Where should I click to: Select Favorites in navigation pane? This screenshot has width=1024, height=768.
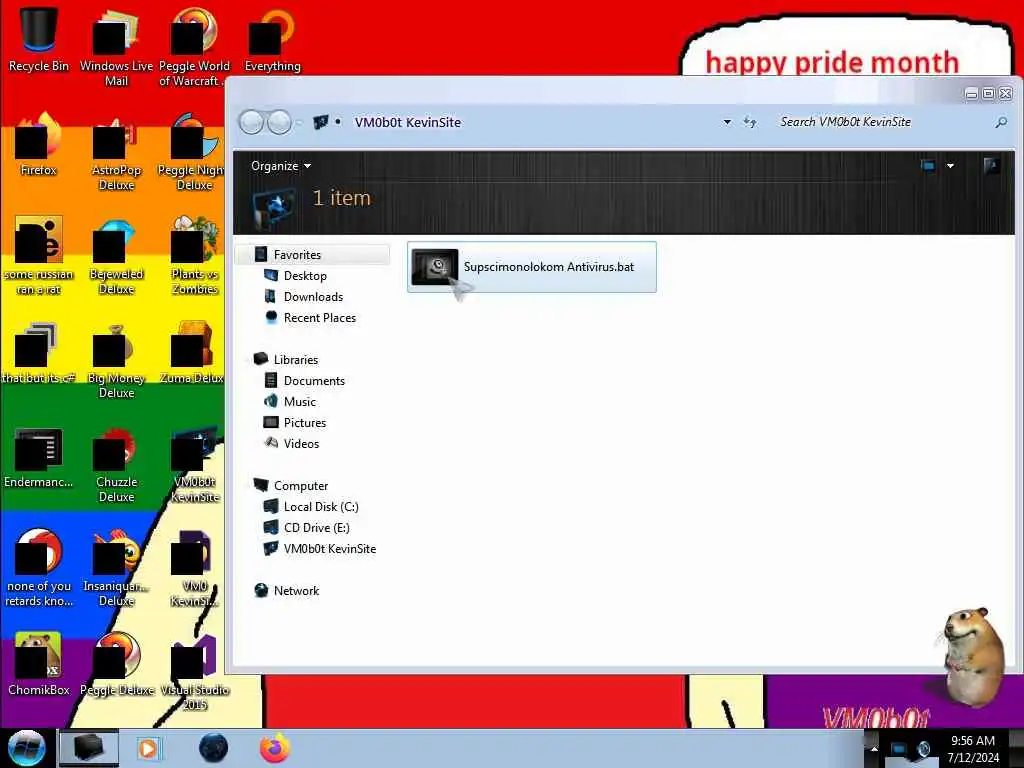click(297, 255)
